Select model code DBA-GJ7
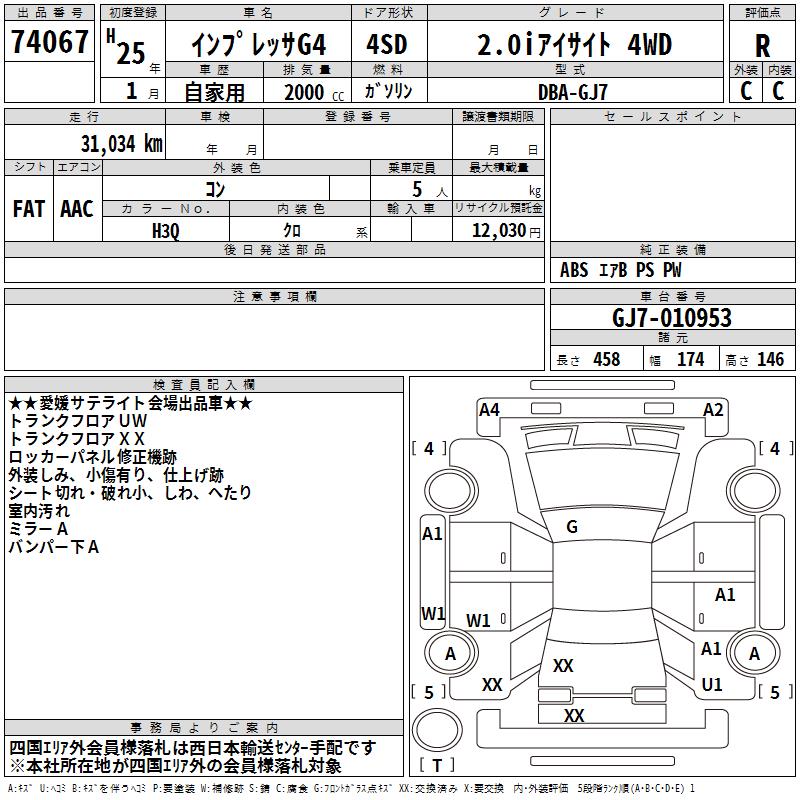This screenshot has height=800, width=800. click(x=572, y=92)
